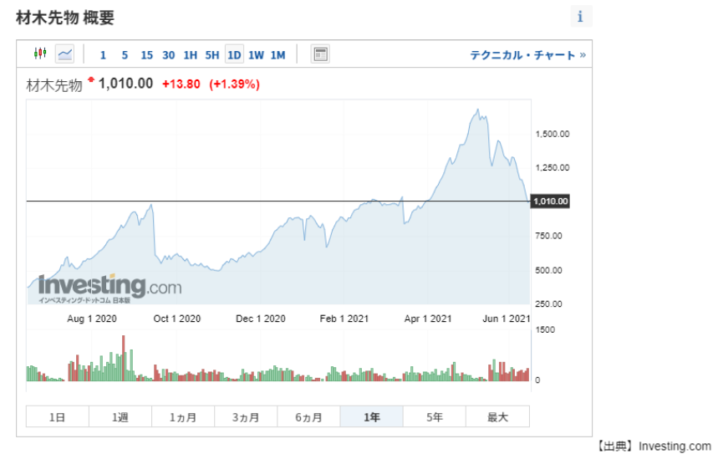This screenshot has height=454, width=718.
Task: Select the 5年 range tab
Action: click(x=435, y=417)
